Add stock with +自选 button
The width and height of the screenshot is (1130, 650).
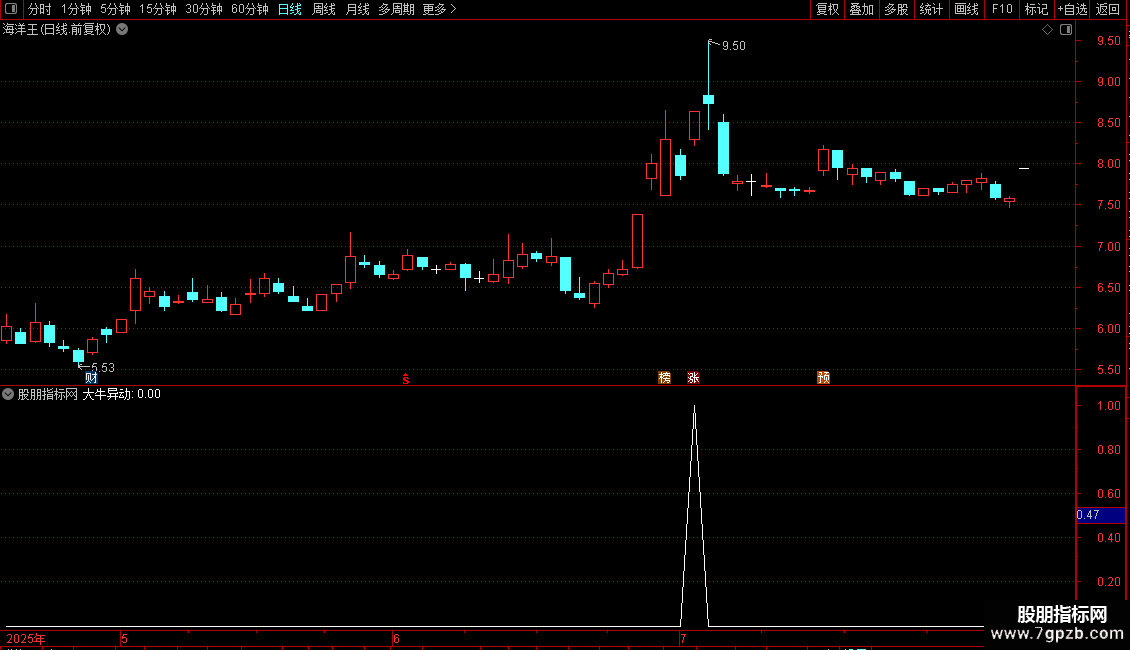[x=1072, y=9]
